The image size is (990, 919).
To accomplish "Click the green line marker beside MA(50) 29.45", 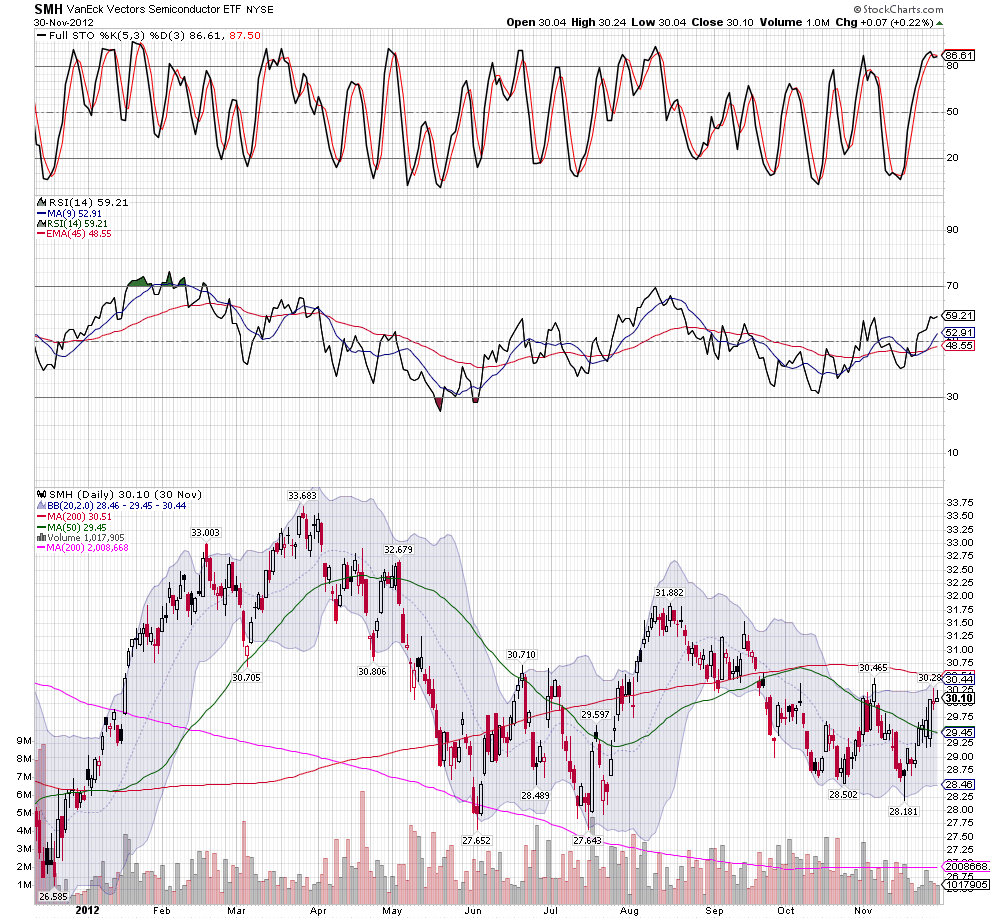I will (x=40, y=527).
